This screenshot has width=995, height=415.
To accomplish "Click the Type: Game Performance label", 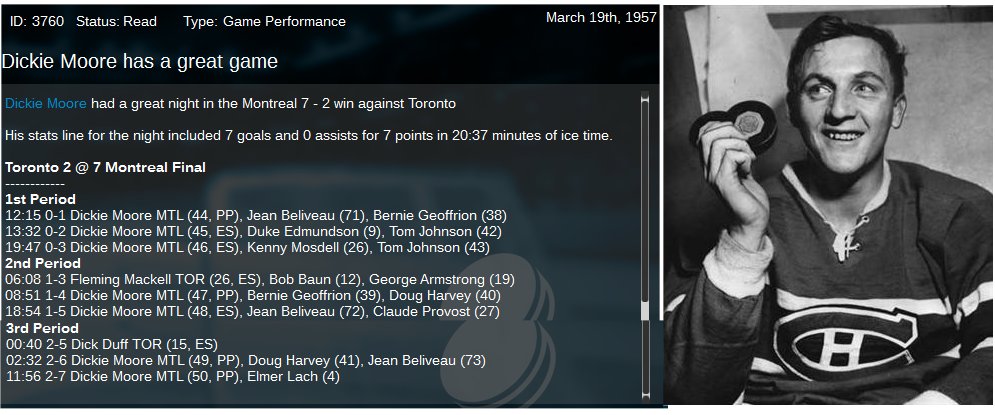I will (264, 21).
